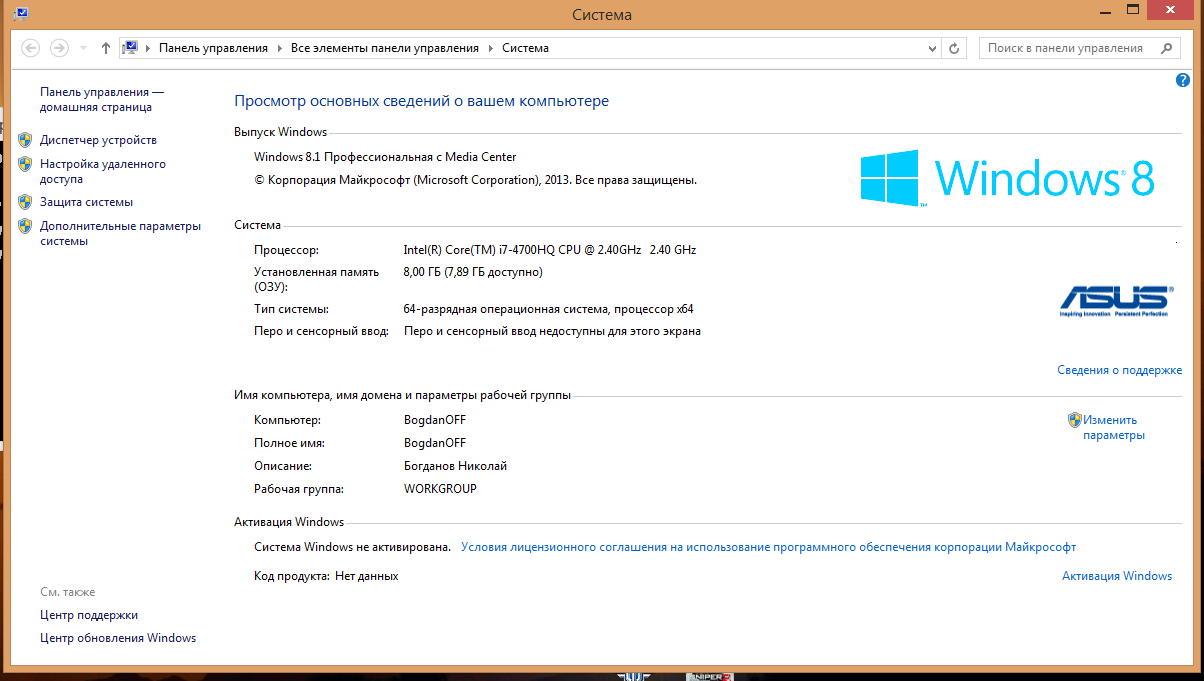This screenshot has height=681, width=1204.
Task: Open 'Дополнительные параметры системы'
Action: pos(120,233)
